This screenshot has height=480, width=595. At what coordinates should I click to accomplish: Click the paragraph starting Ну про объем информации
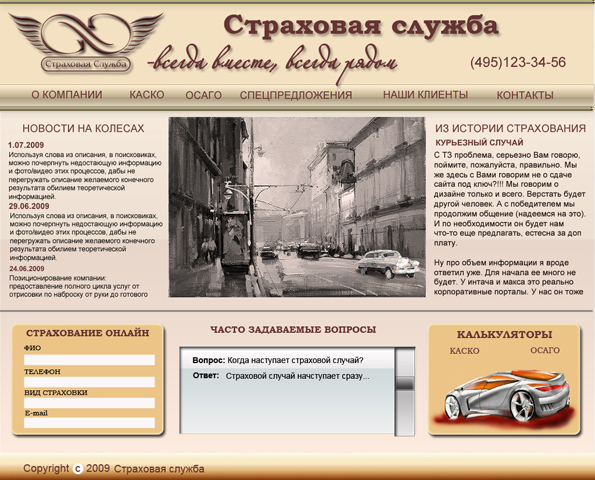[509, 277]
